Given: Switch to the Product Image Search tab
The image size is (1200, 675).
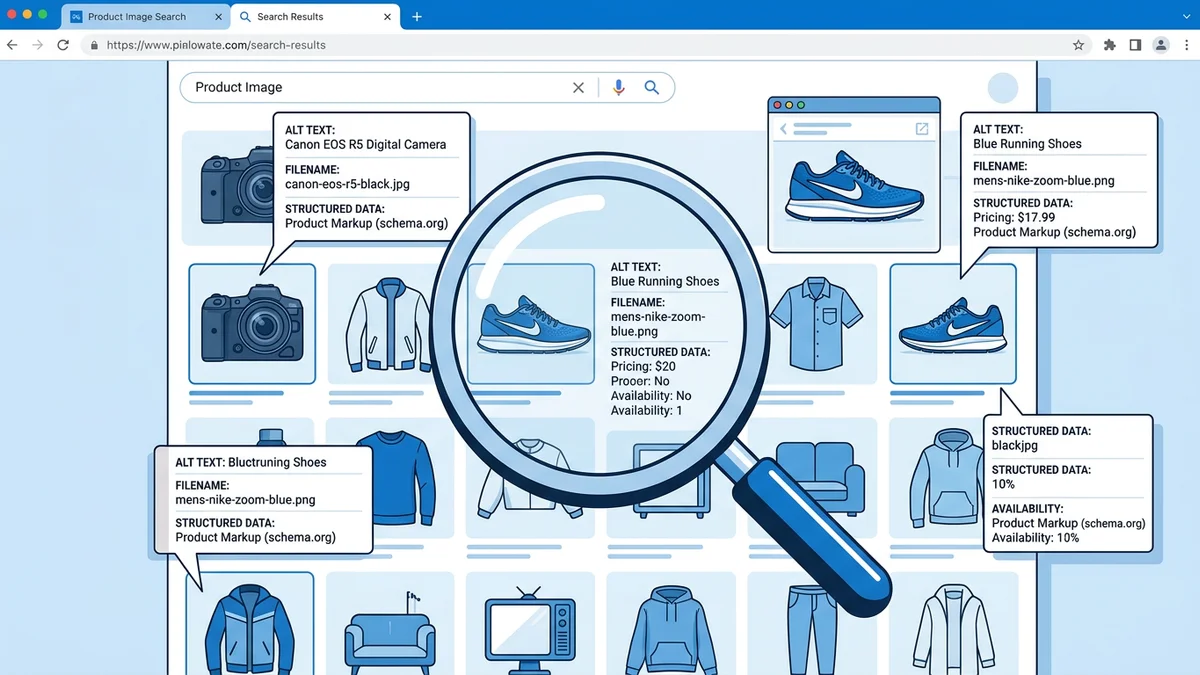Looking at the screenshot, I should (x=145, y=16).
